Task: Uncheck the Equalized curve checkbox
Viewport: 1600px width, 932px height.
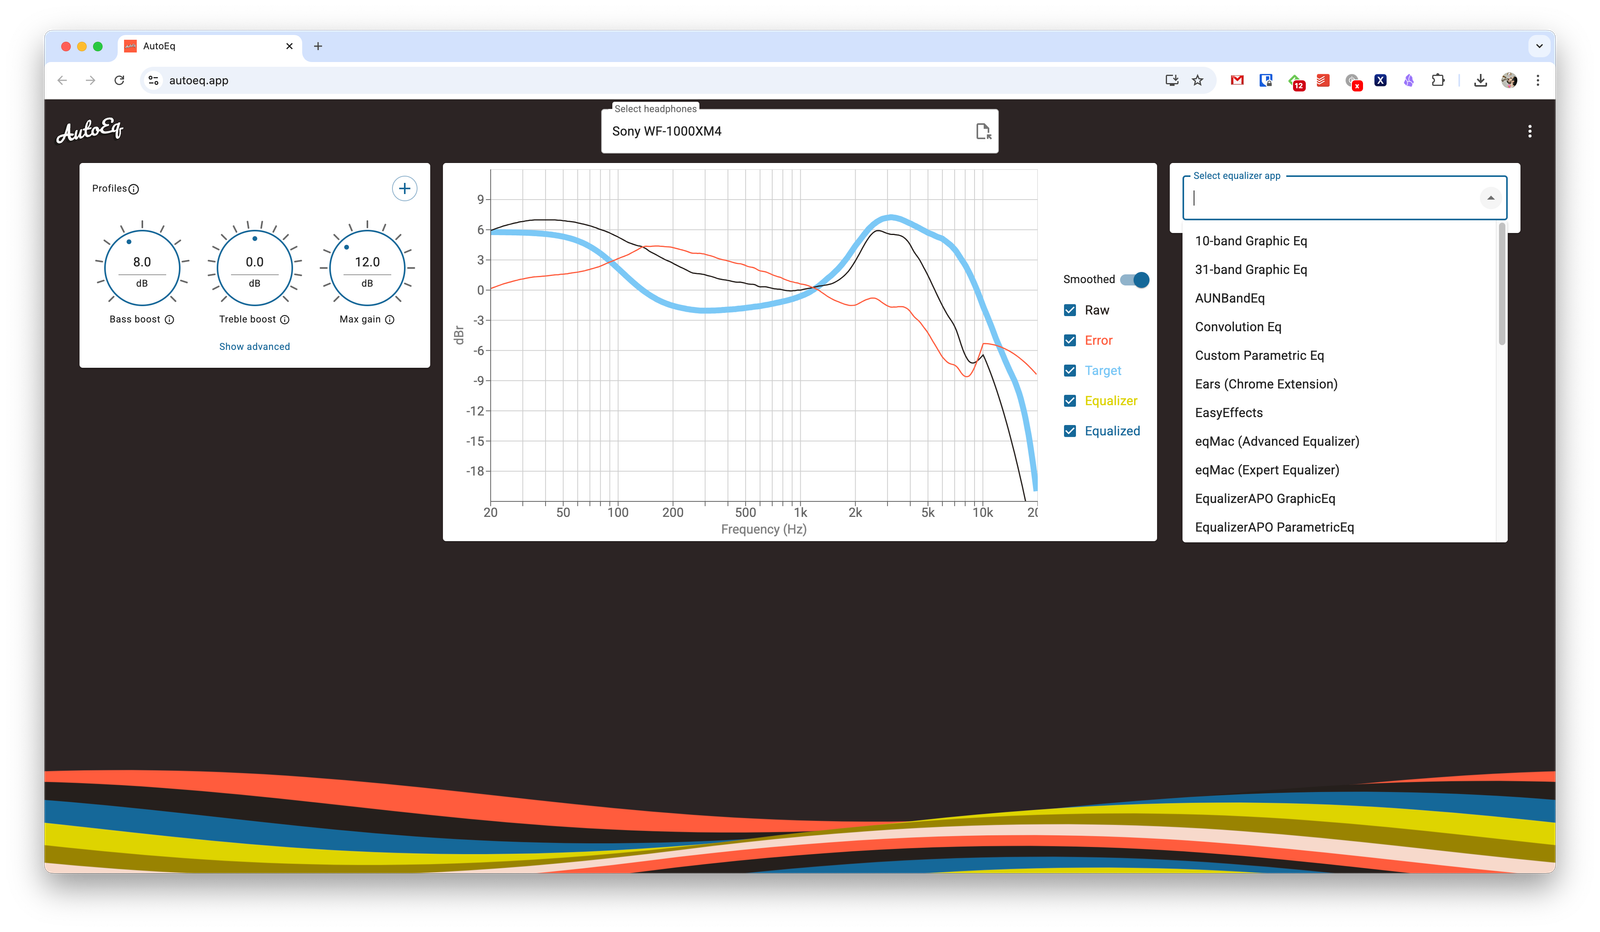Action: tap(1070, 431)
